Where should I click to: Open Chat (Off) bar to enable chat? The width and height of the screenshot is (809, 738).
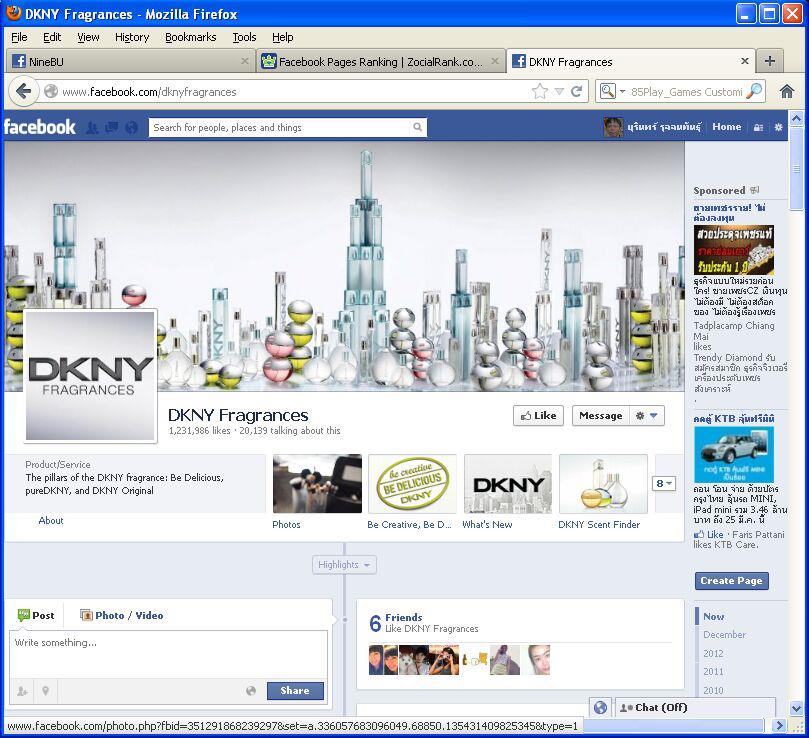tap(694, 707)
